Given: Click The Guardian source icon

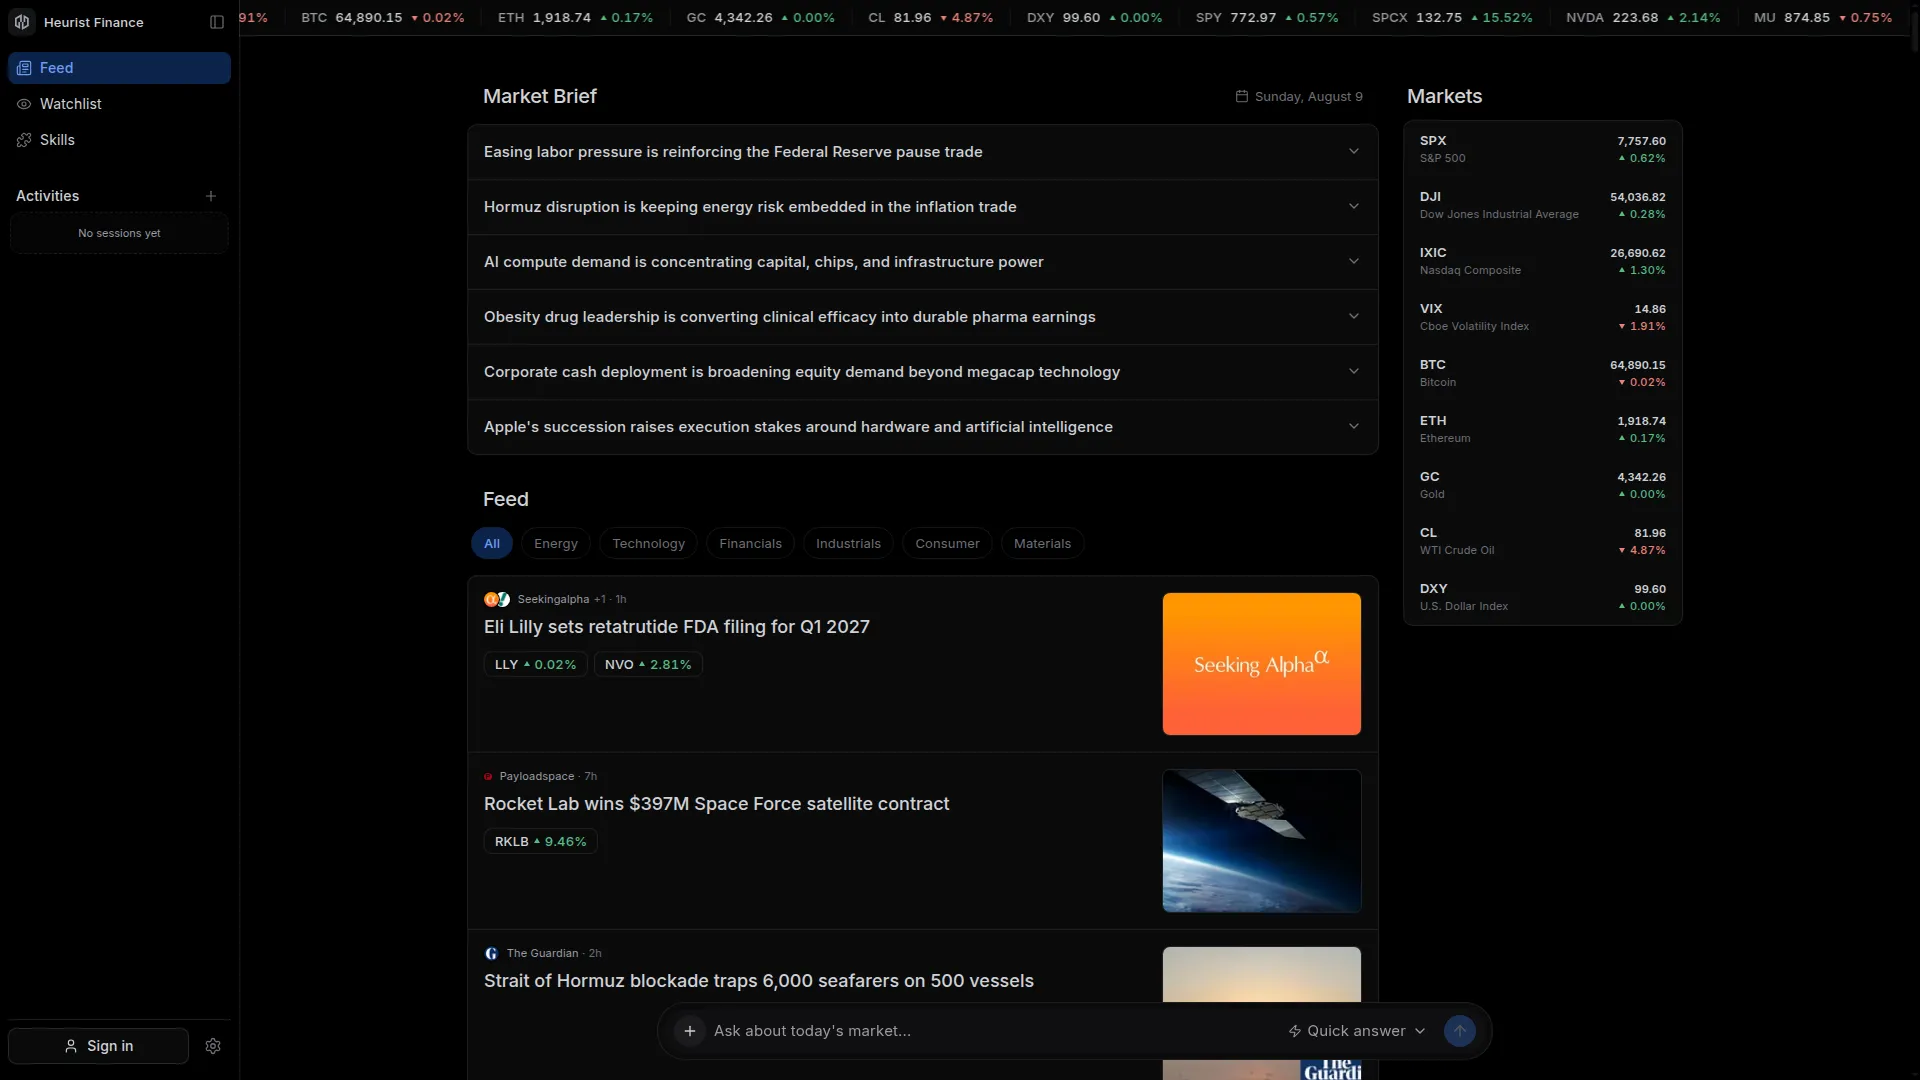Looking at the screenshot, I should pos(491,953).
